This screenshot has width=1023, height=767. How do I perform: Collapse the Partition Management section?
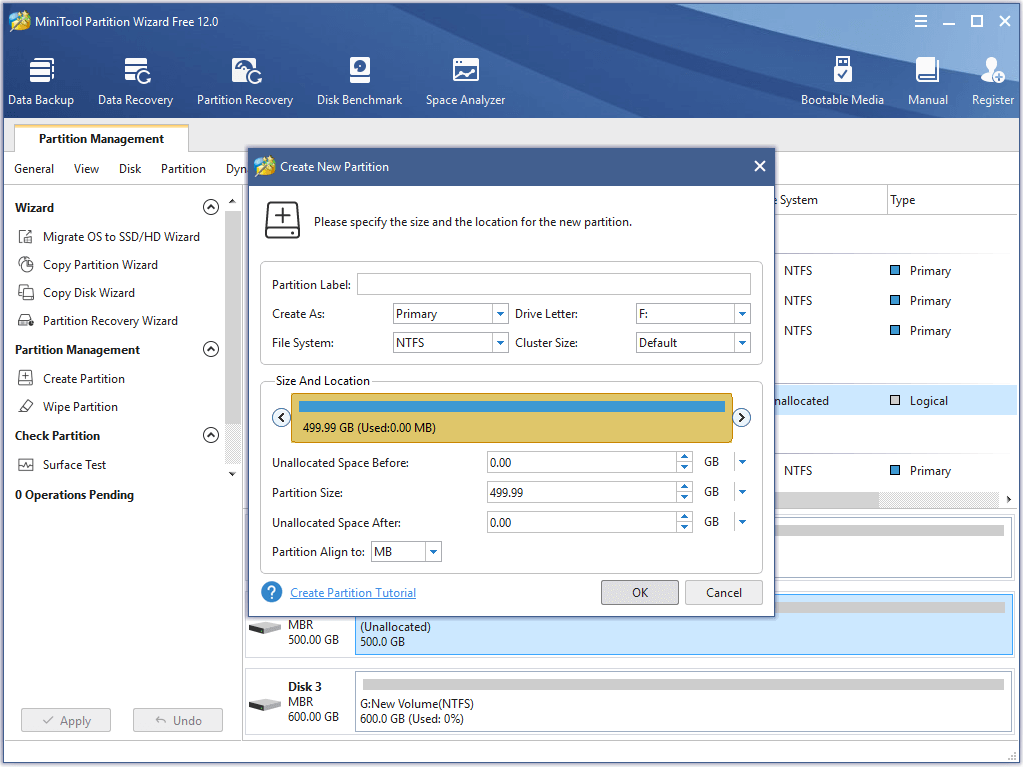211,350
